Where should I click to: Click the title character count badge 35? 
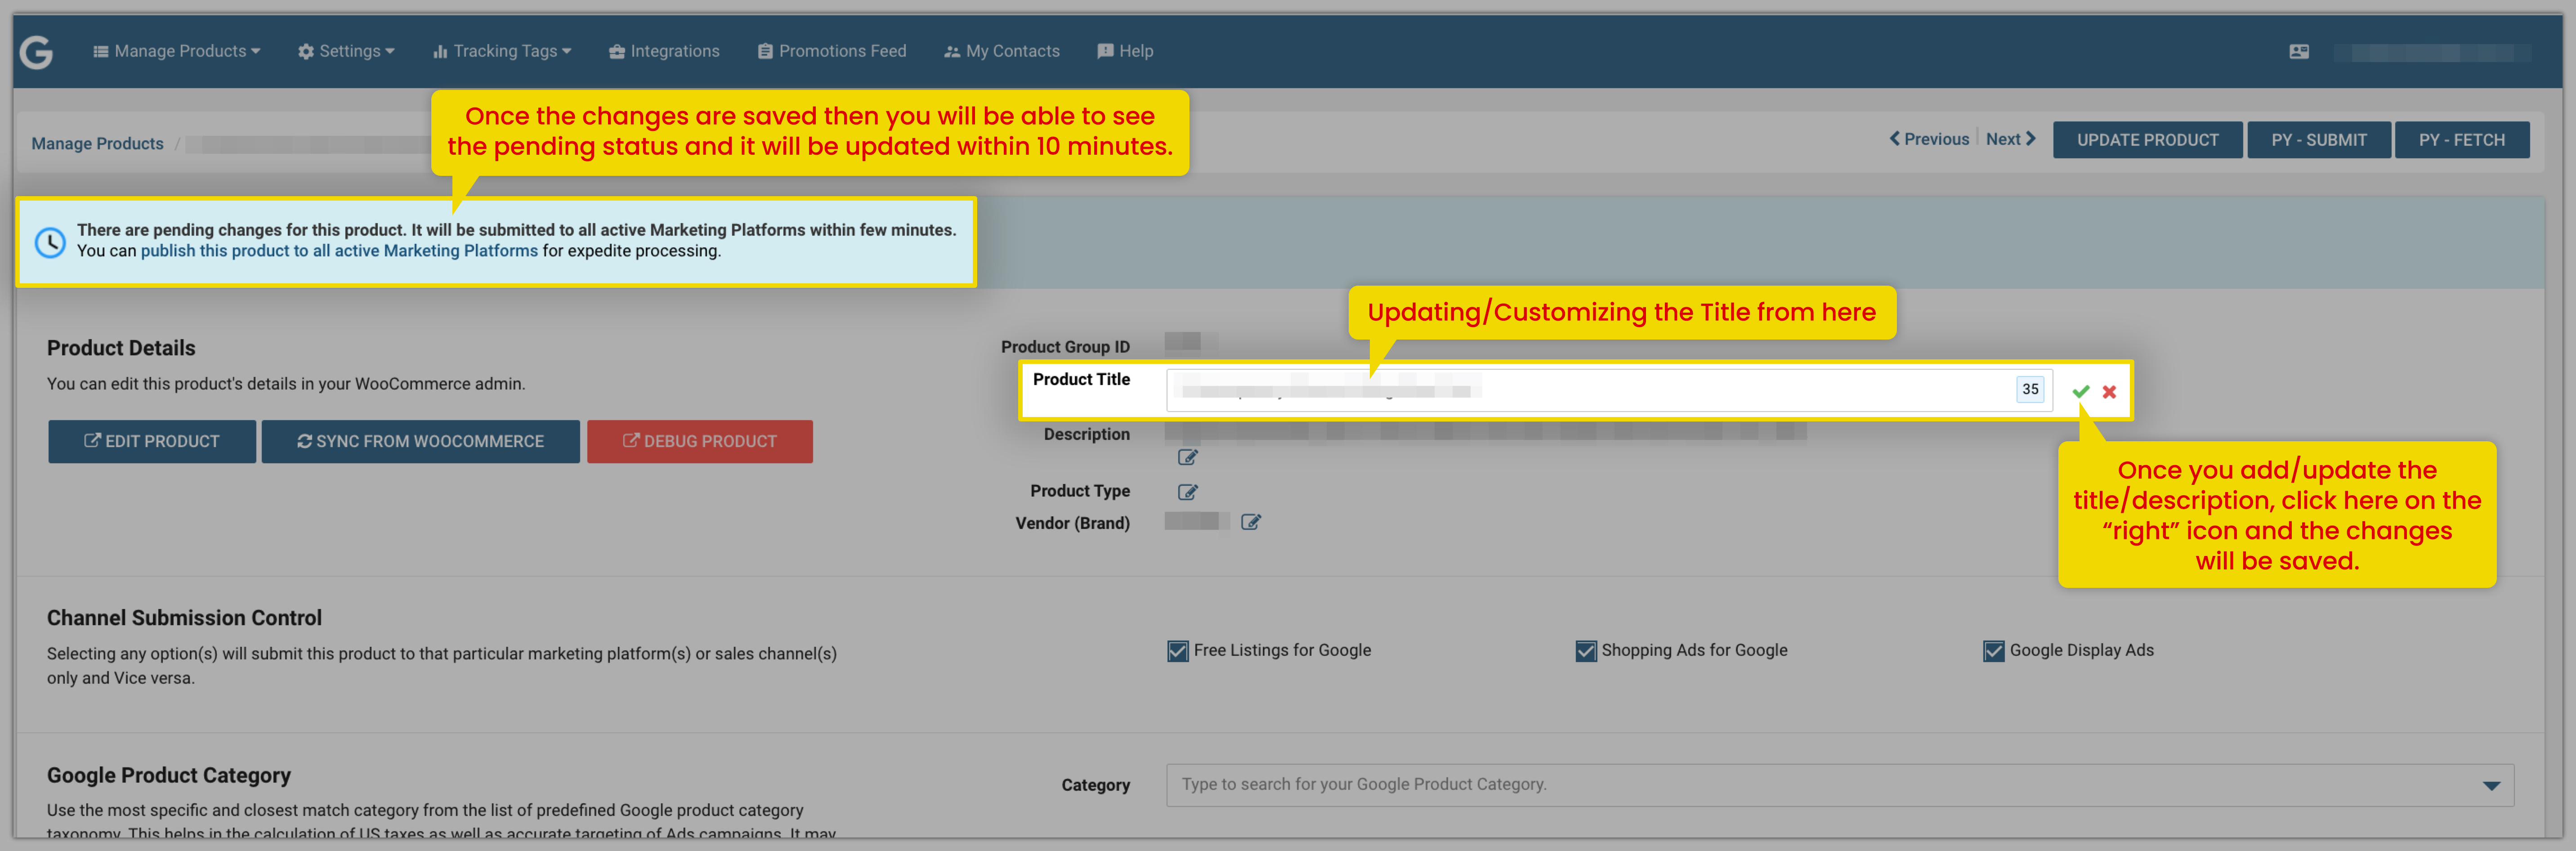(x=2030, y=389)
